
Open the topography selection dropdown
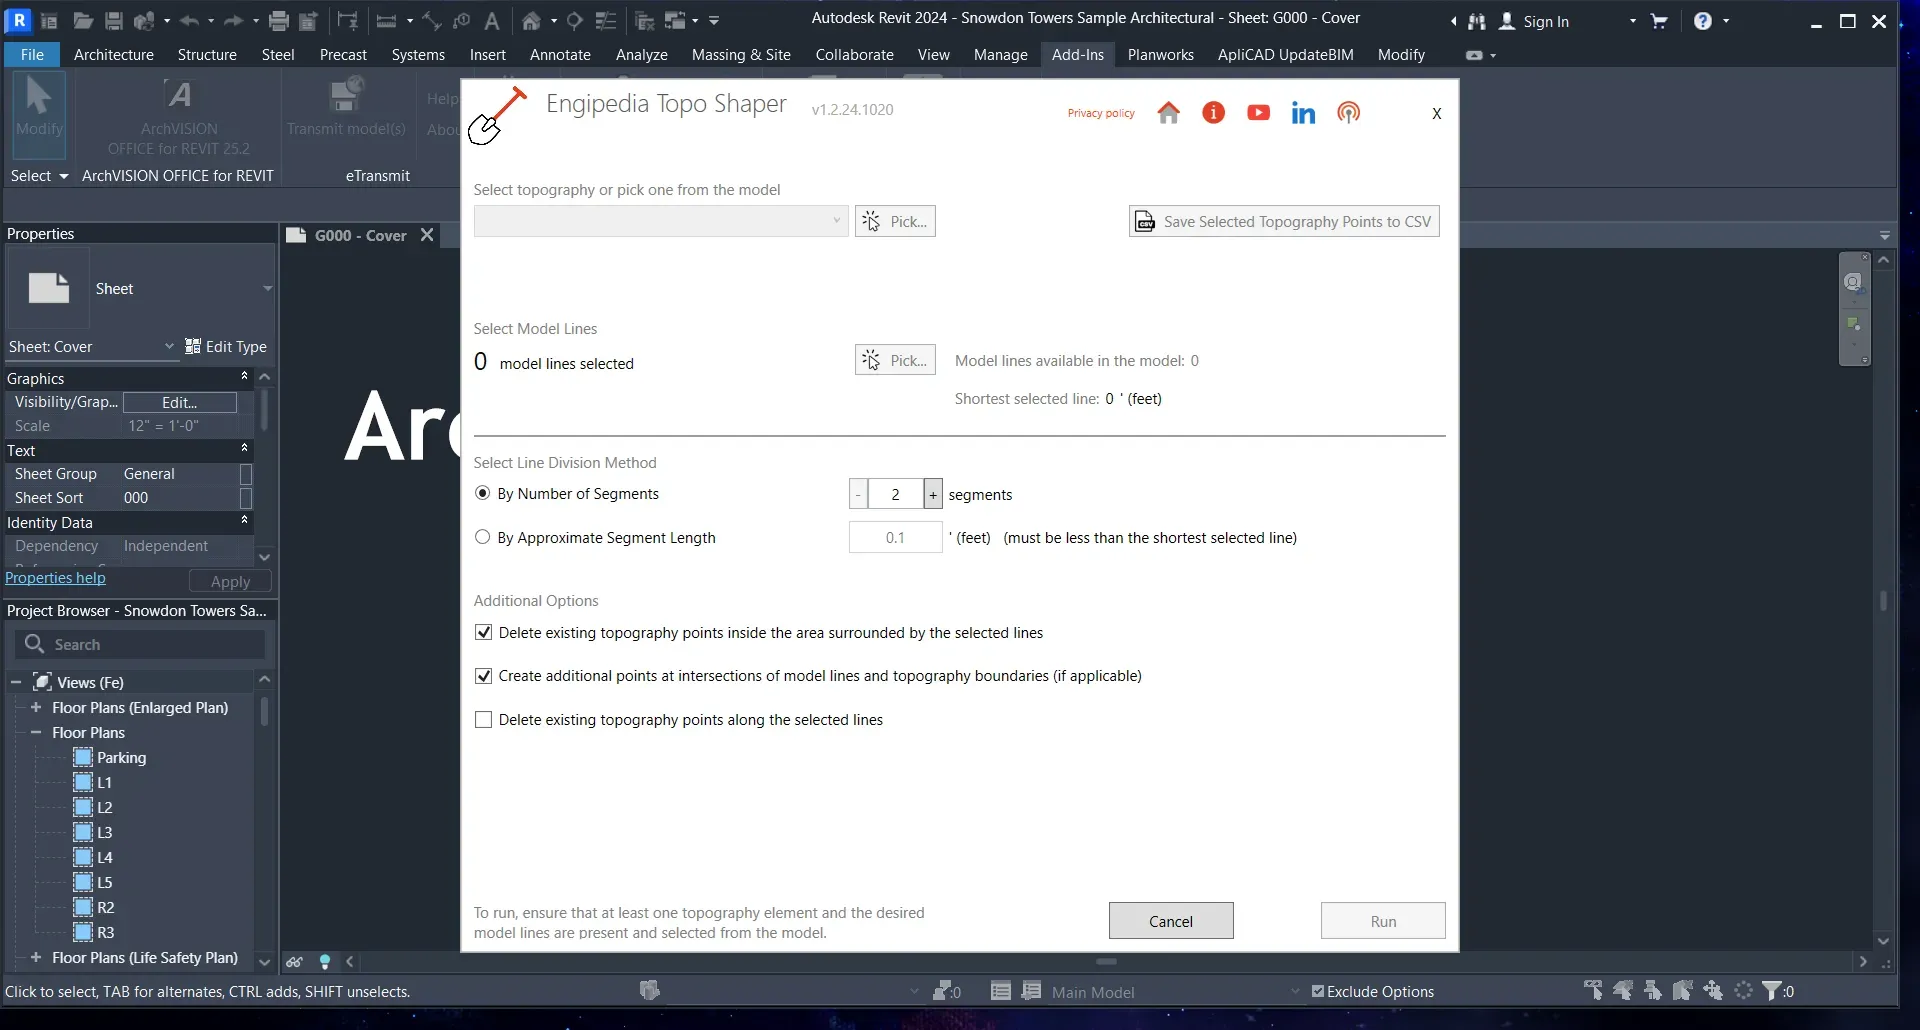(x=661, y=221)
